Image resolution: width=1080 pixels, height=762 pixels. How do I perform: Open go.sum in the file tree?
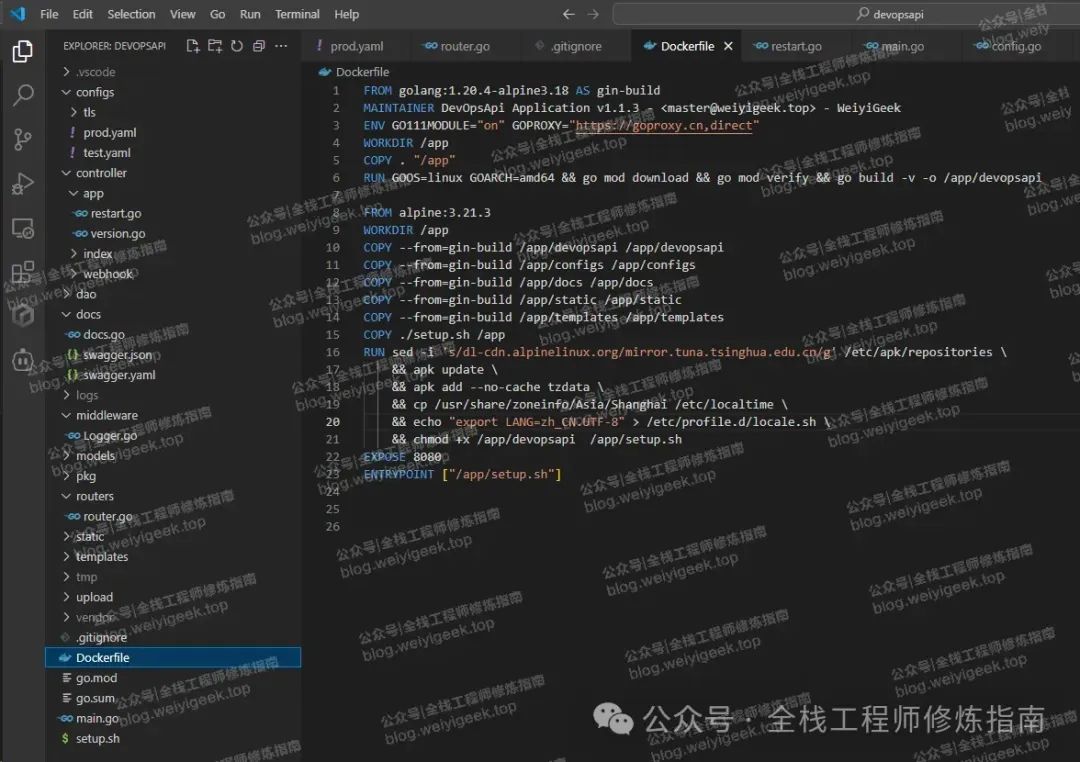[x=173, y=698]
